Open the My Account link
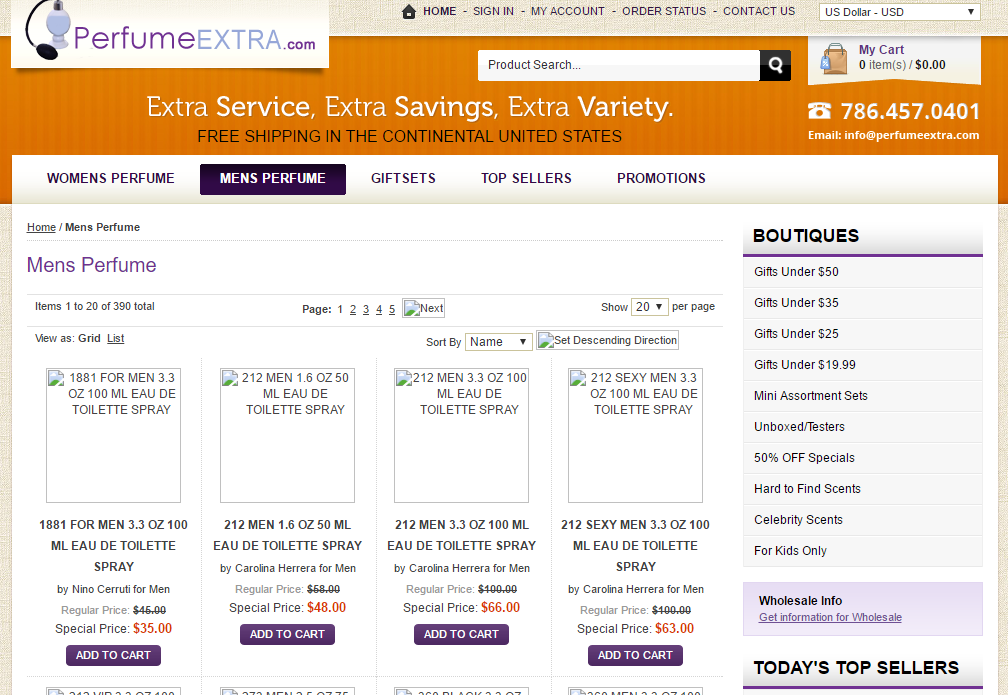This screenshot has height=695, width=1008. [x=568, y=11]
